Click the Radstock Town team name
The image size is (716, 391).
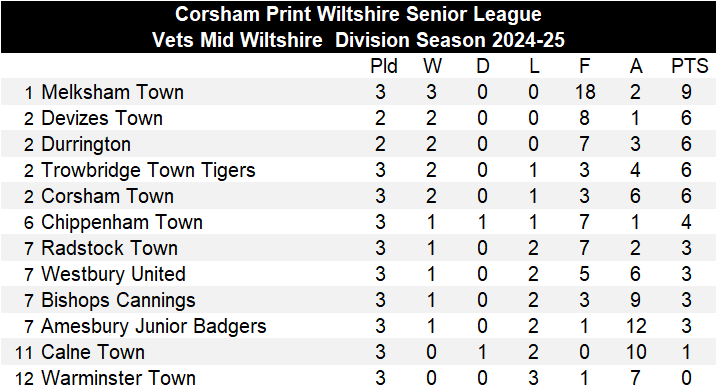(109, 248)
